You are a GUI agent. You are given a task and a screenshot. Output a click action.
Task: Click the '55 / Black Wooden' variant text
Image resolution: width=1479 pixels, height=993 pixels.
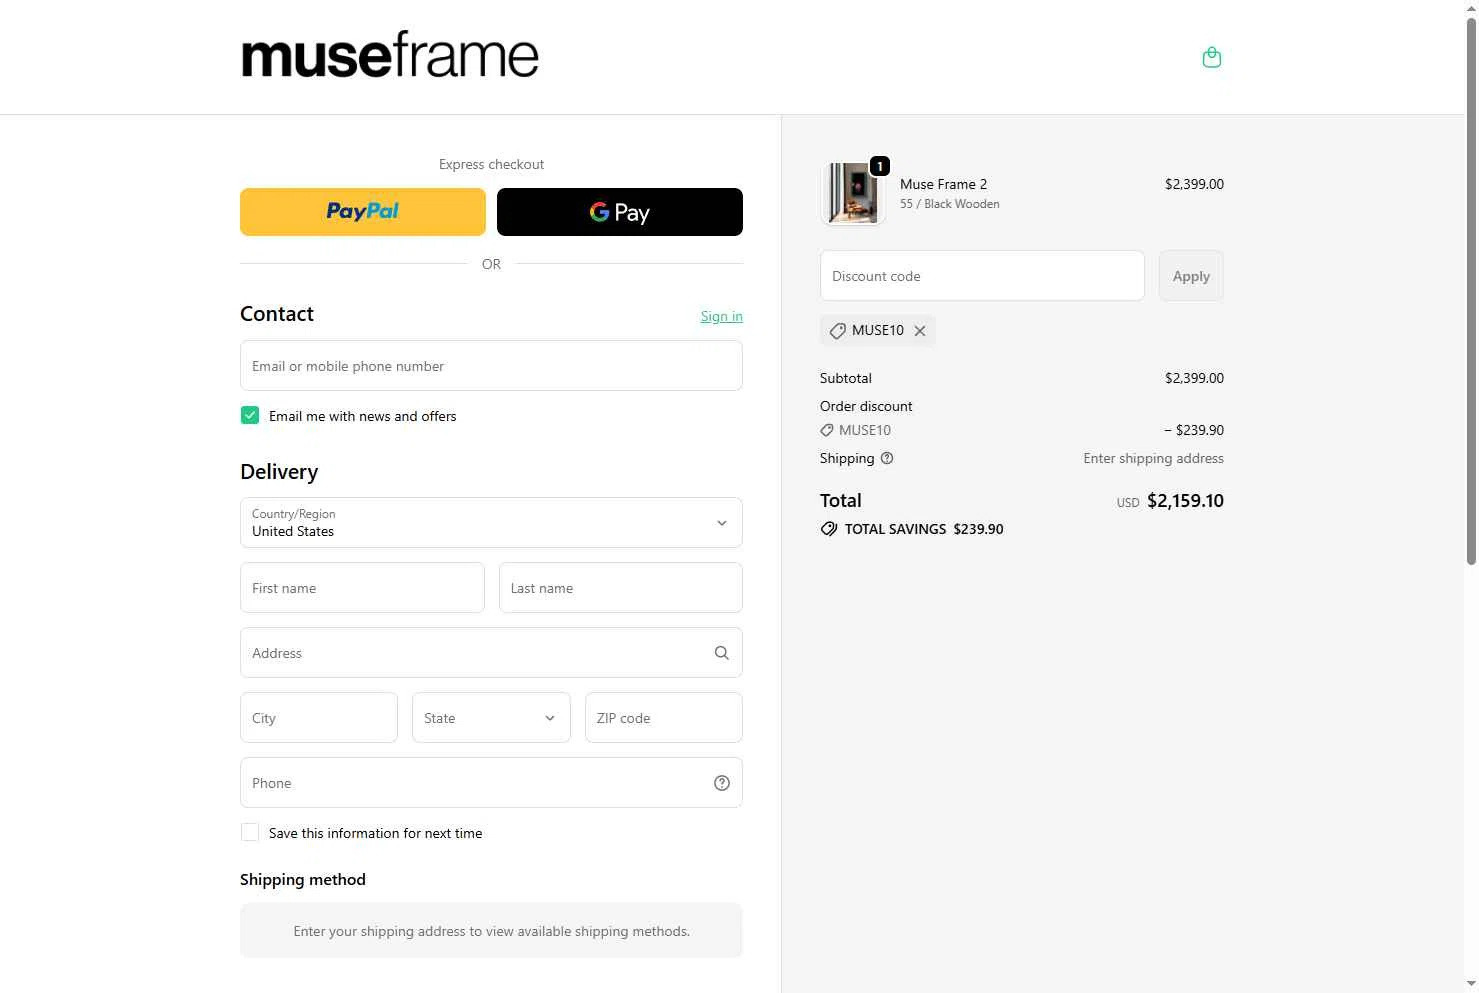(x=949, y=204)
